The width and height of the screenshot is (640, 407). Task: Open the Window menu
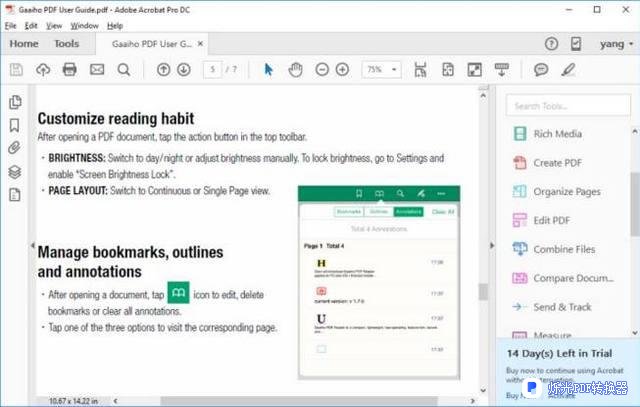[x=84, y=26]
